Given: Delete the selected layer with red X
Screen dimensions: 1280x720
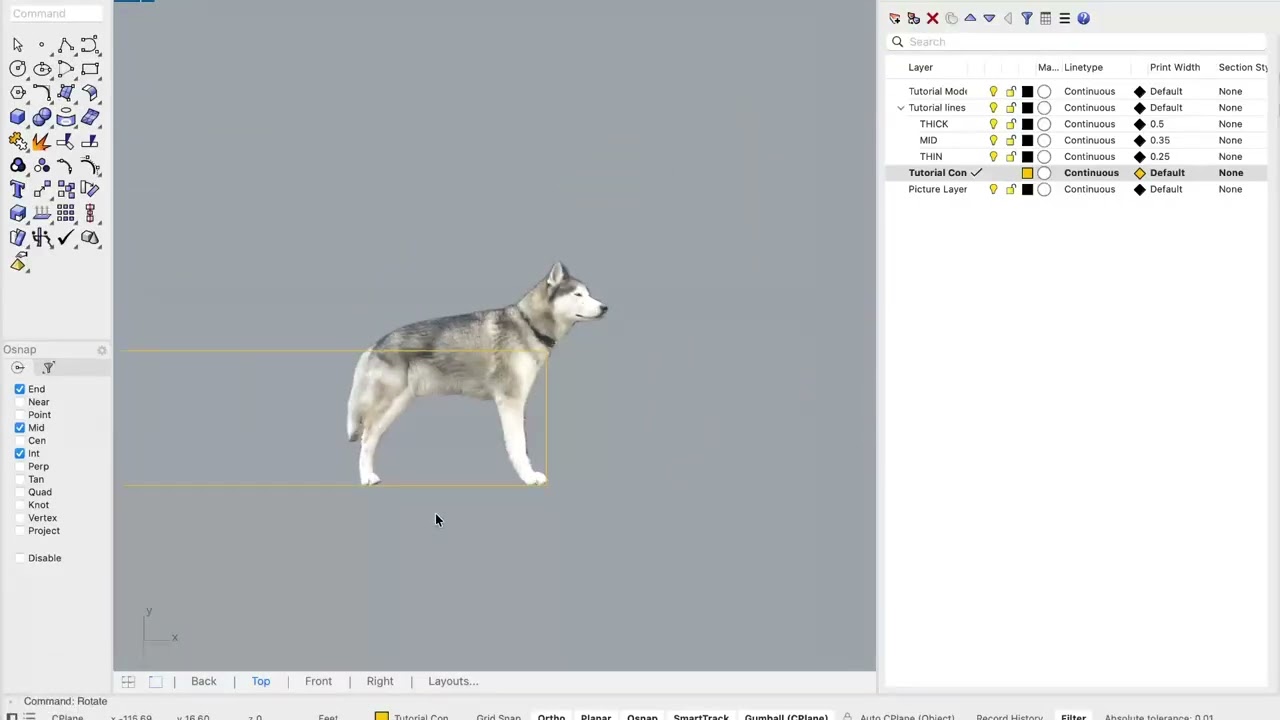Looking at the screenshot, I should [932, 18].
